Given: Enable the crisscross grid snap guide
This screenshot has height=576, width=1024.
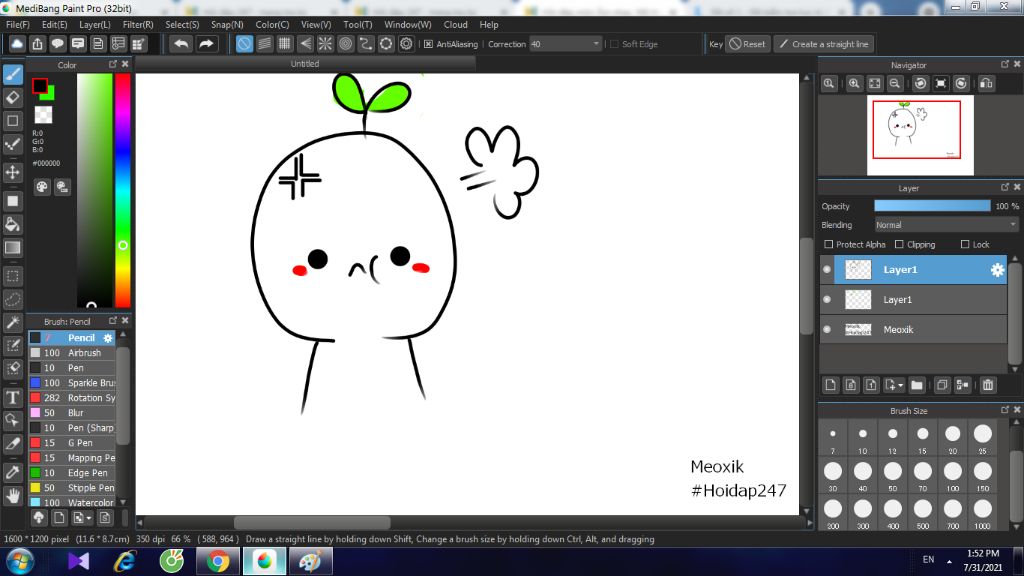Looking at the screenshot, I should (x=285, y=44).
